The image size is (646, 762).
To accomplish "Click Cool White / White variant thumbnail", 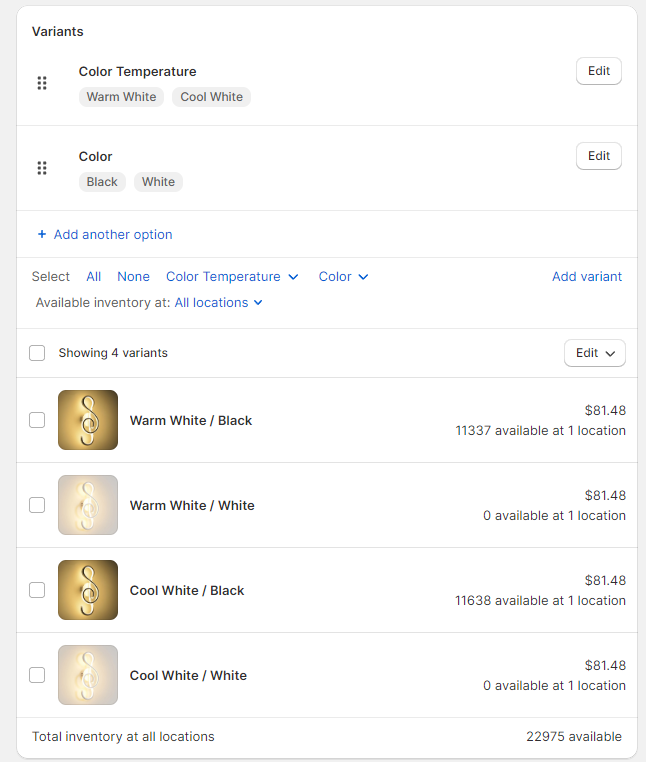I will [x=88, y=675].
